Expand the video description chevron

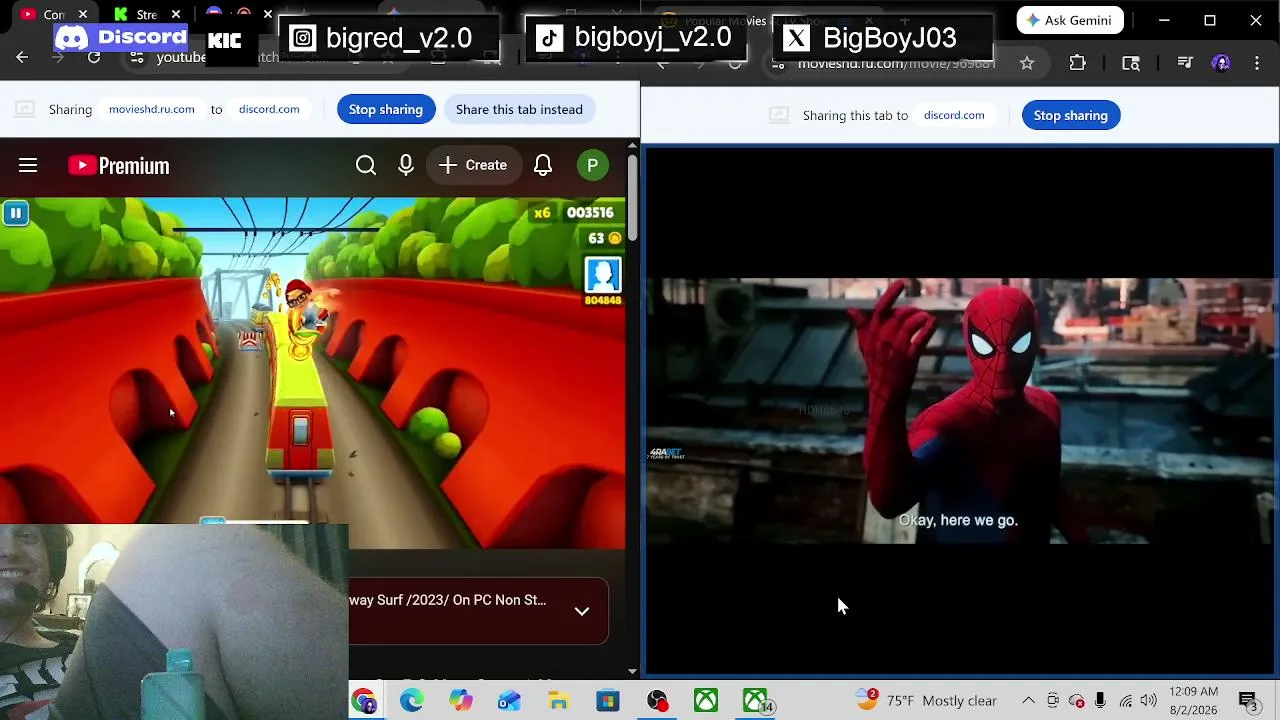[x=582, y=611]
